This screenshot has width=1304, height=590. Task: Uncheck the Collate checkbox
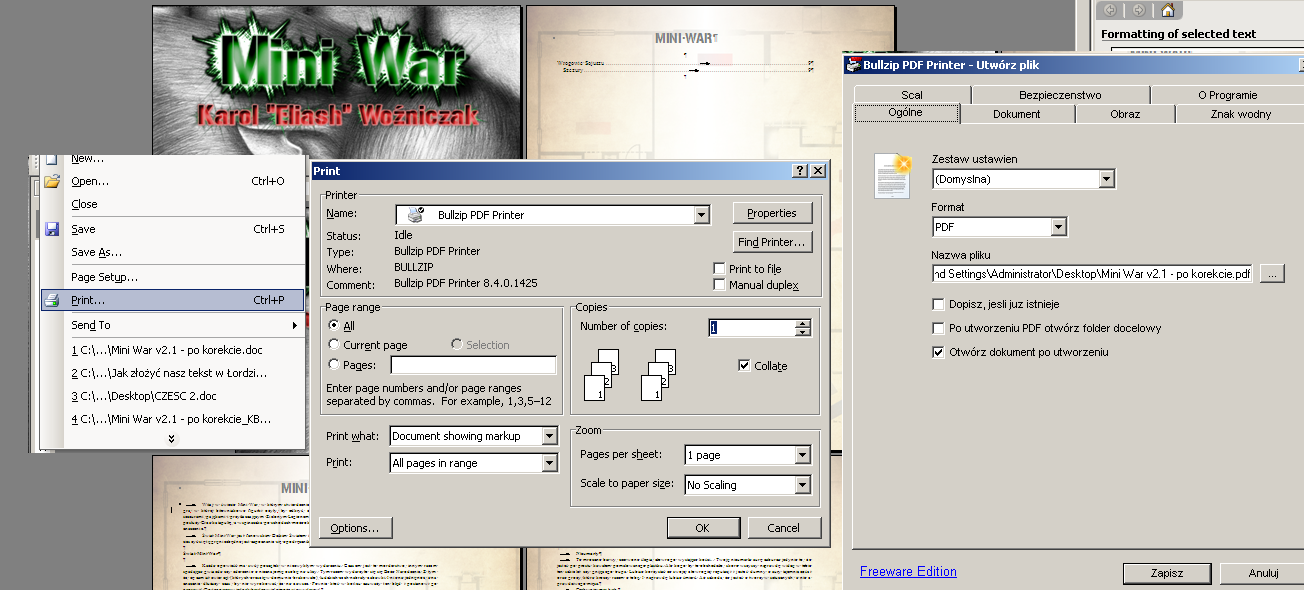744,366
